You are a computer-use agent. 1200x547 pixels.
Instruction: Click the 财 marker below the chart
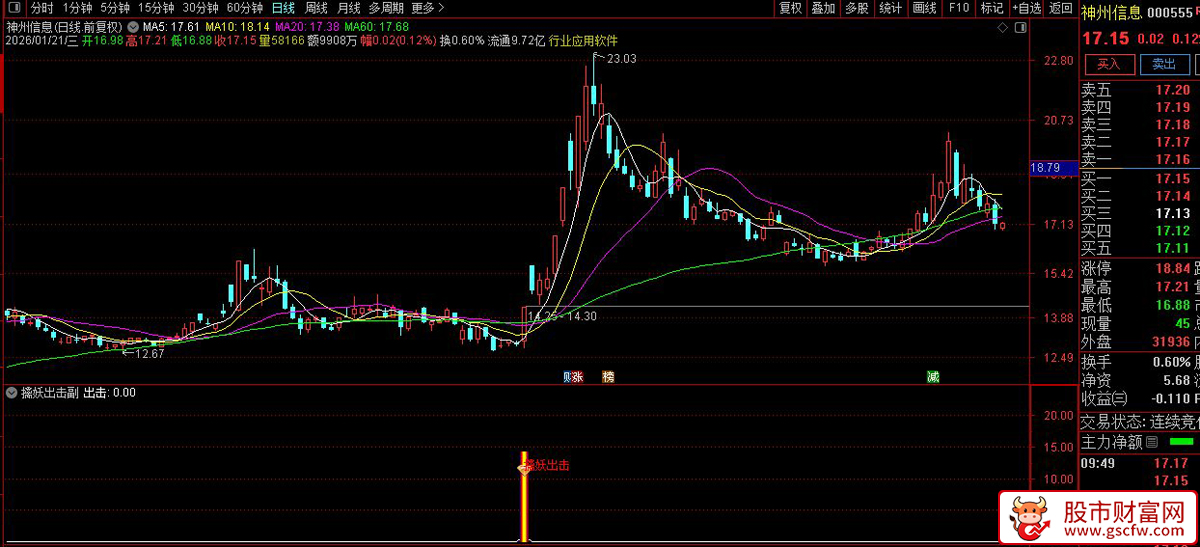567,377
